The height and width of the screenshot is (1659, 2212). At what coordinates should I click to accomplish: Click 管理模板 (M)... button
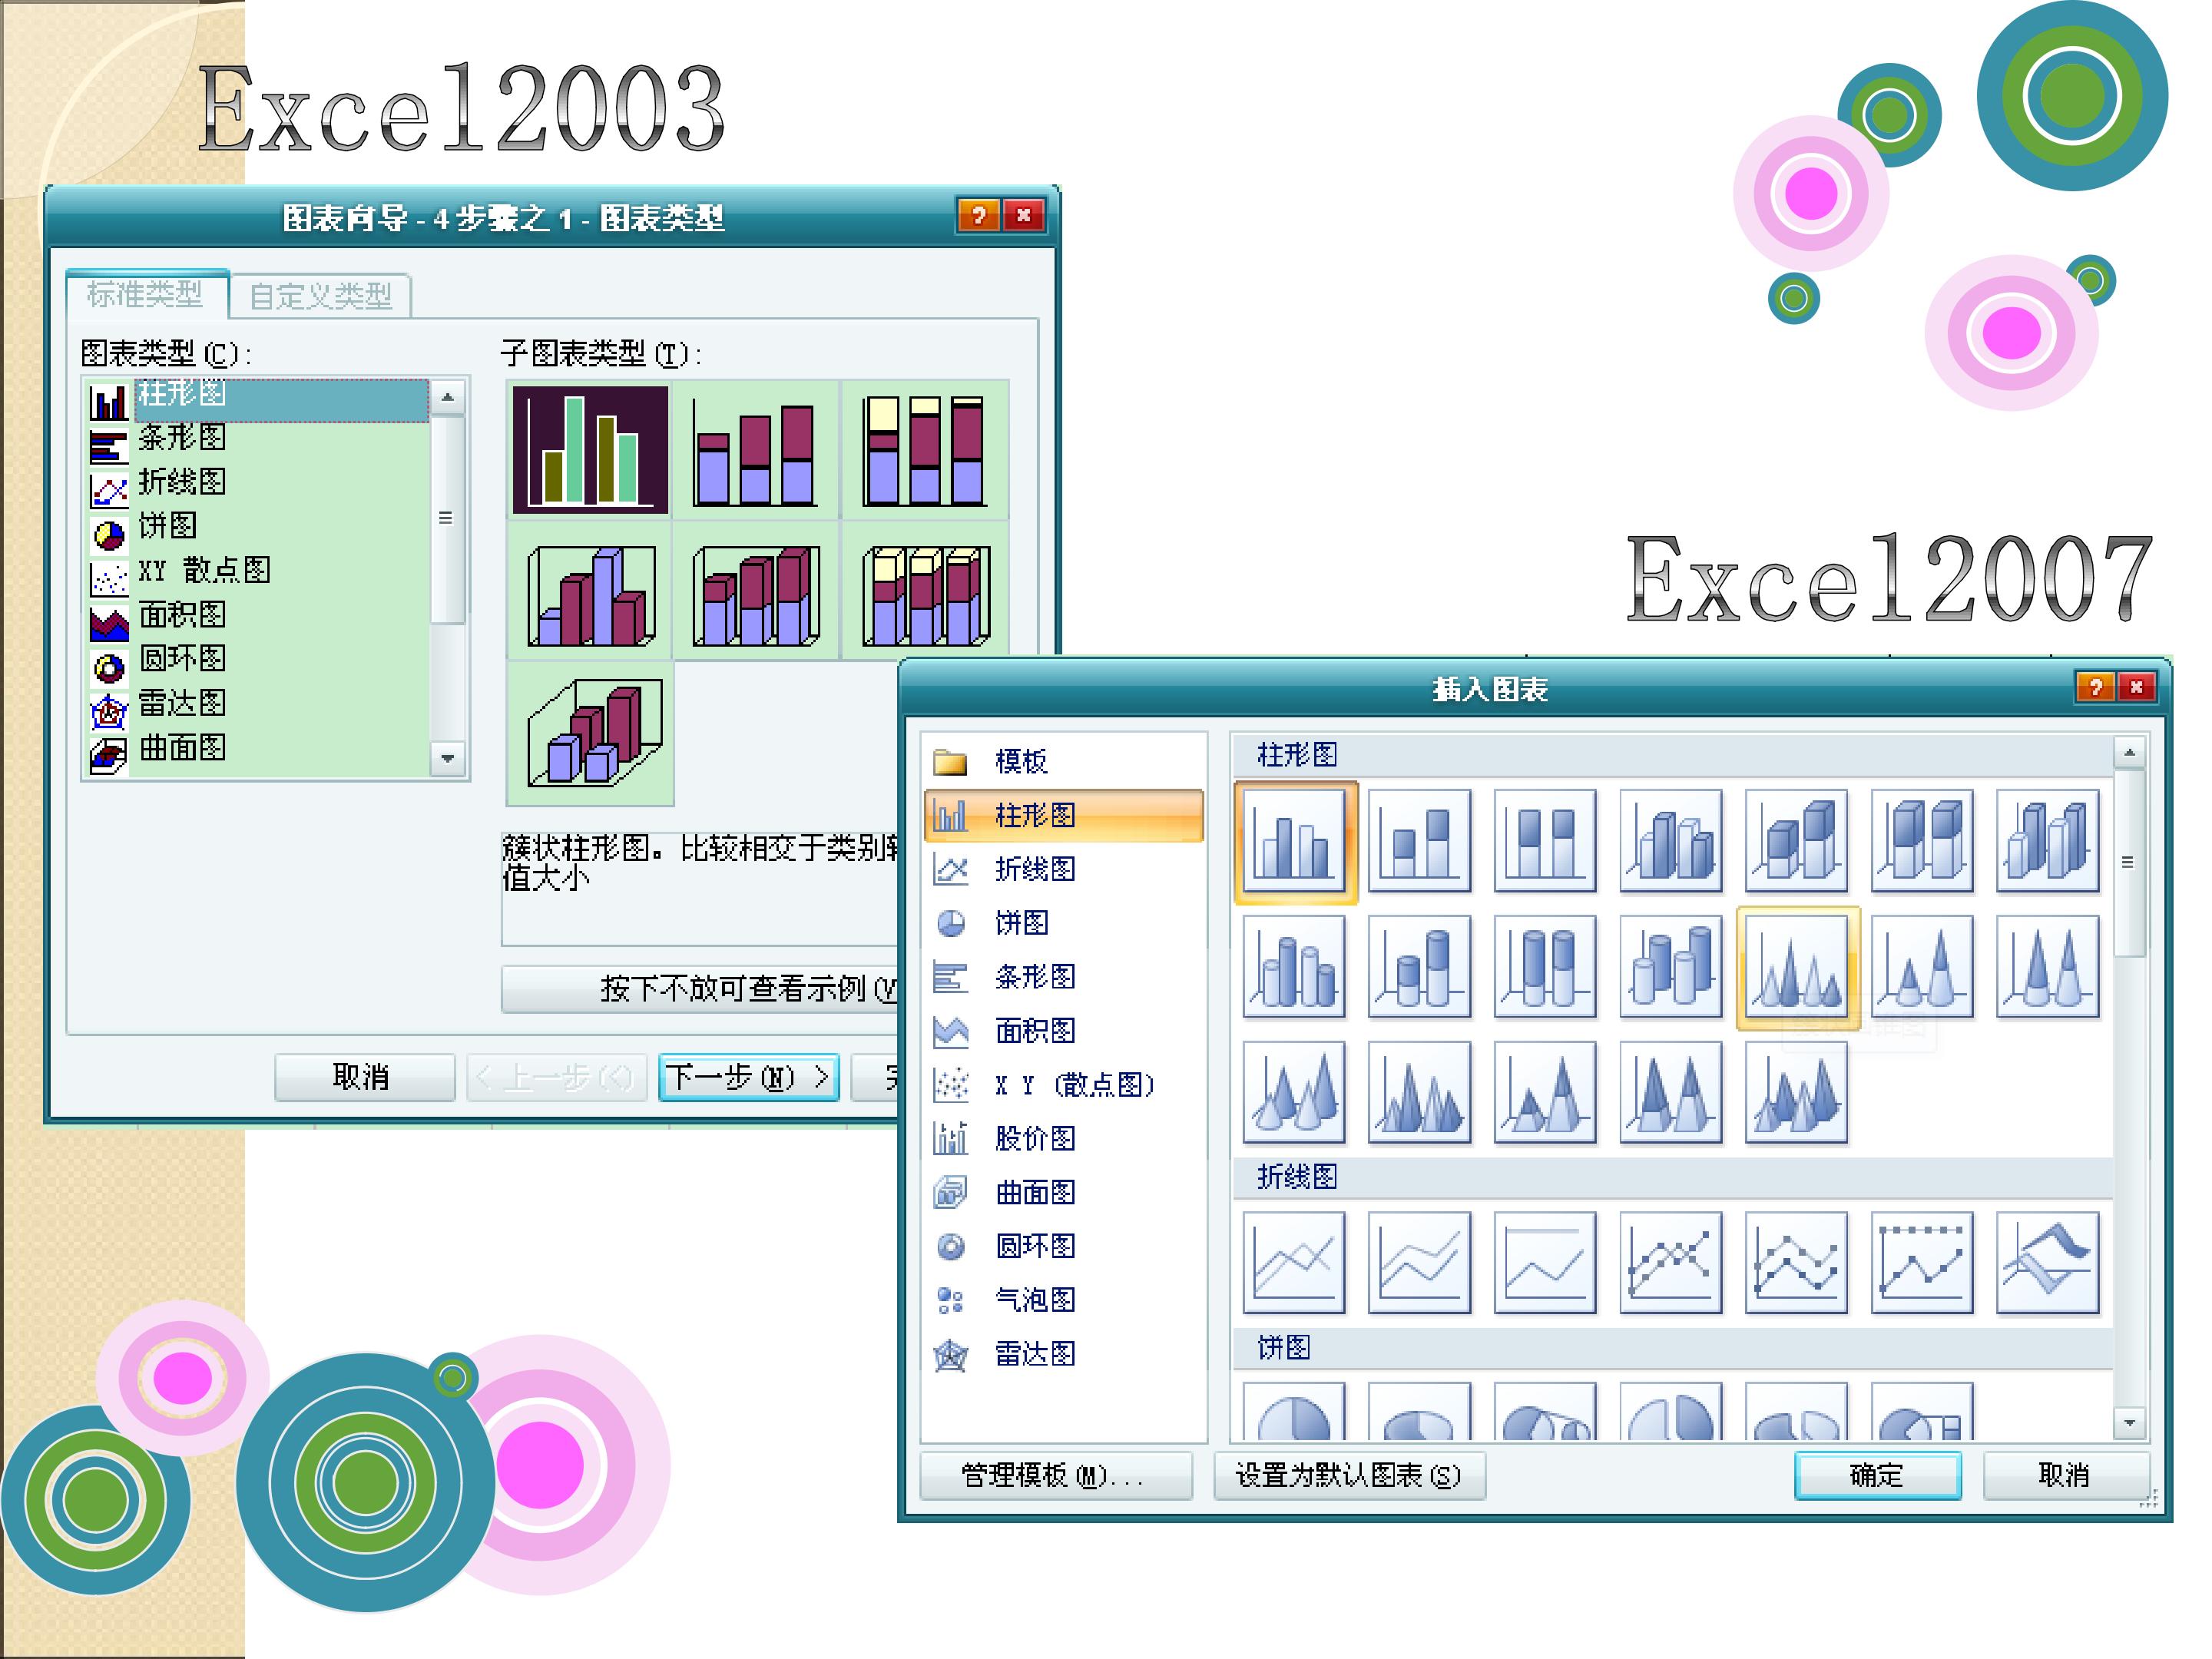(x=1056, y=1476)
